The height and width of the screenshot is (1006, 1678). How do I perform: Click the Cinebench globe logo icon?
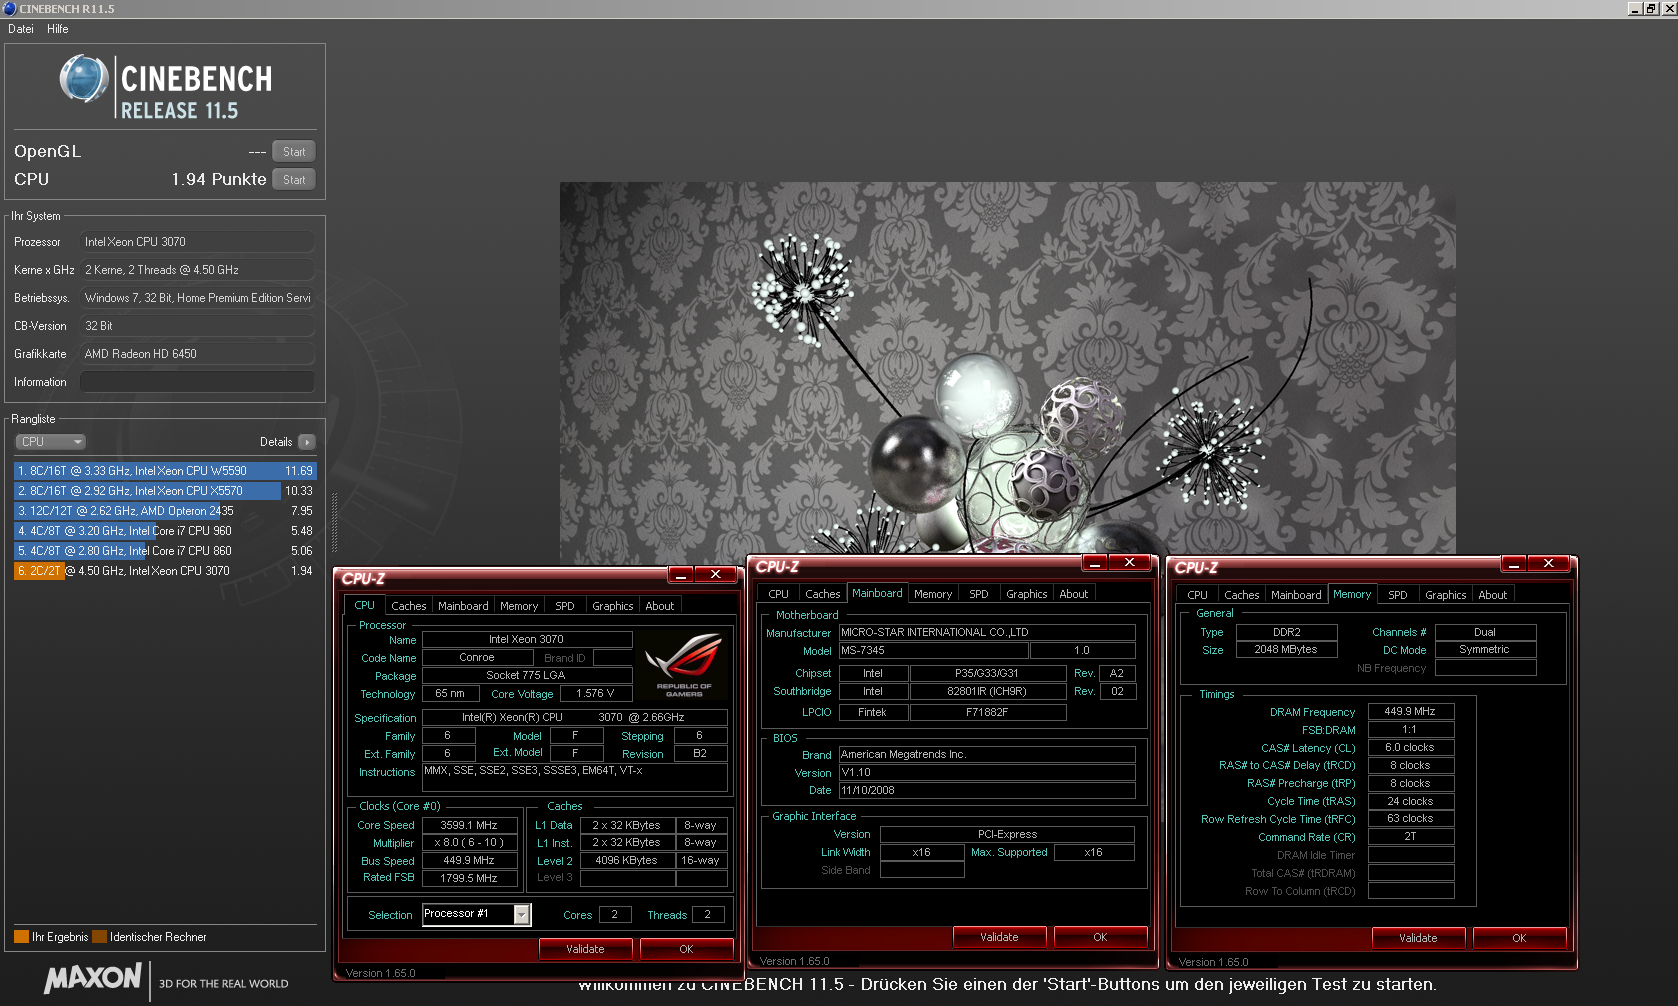pyautogui.click(x=84, y=80)
